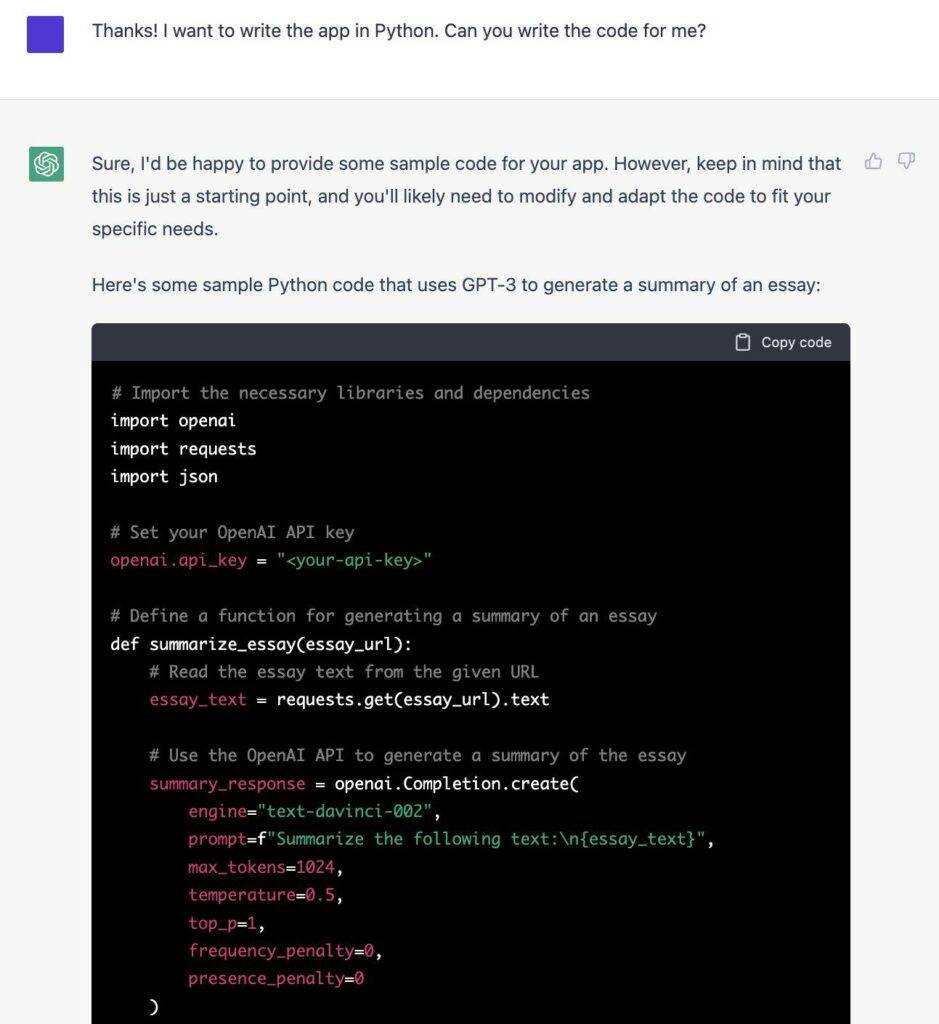The image size is (939, 1024).
Task: Click the 'Sure, I'd be happy' response paragraph
Action: click(466, 196)
